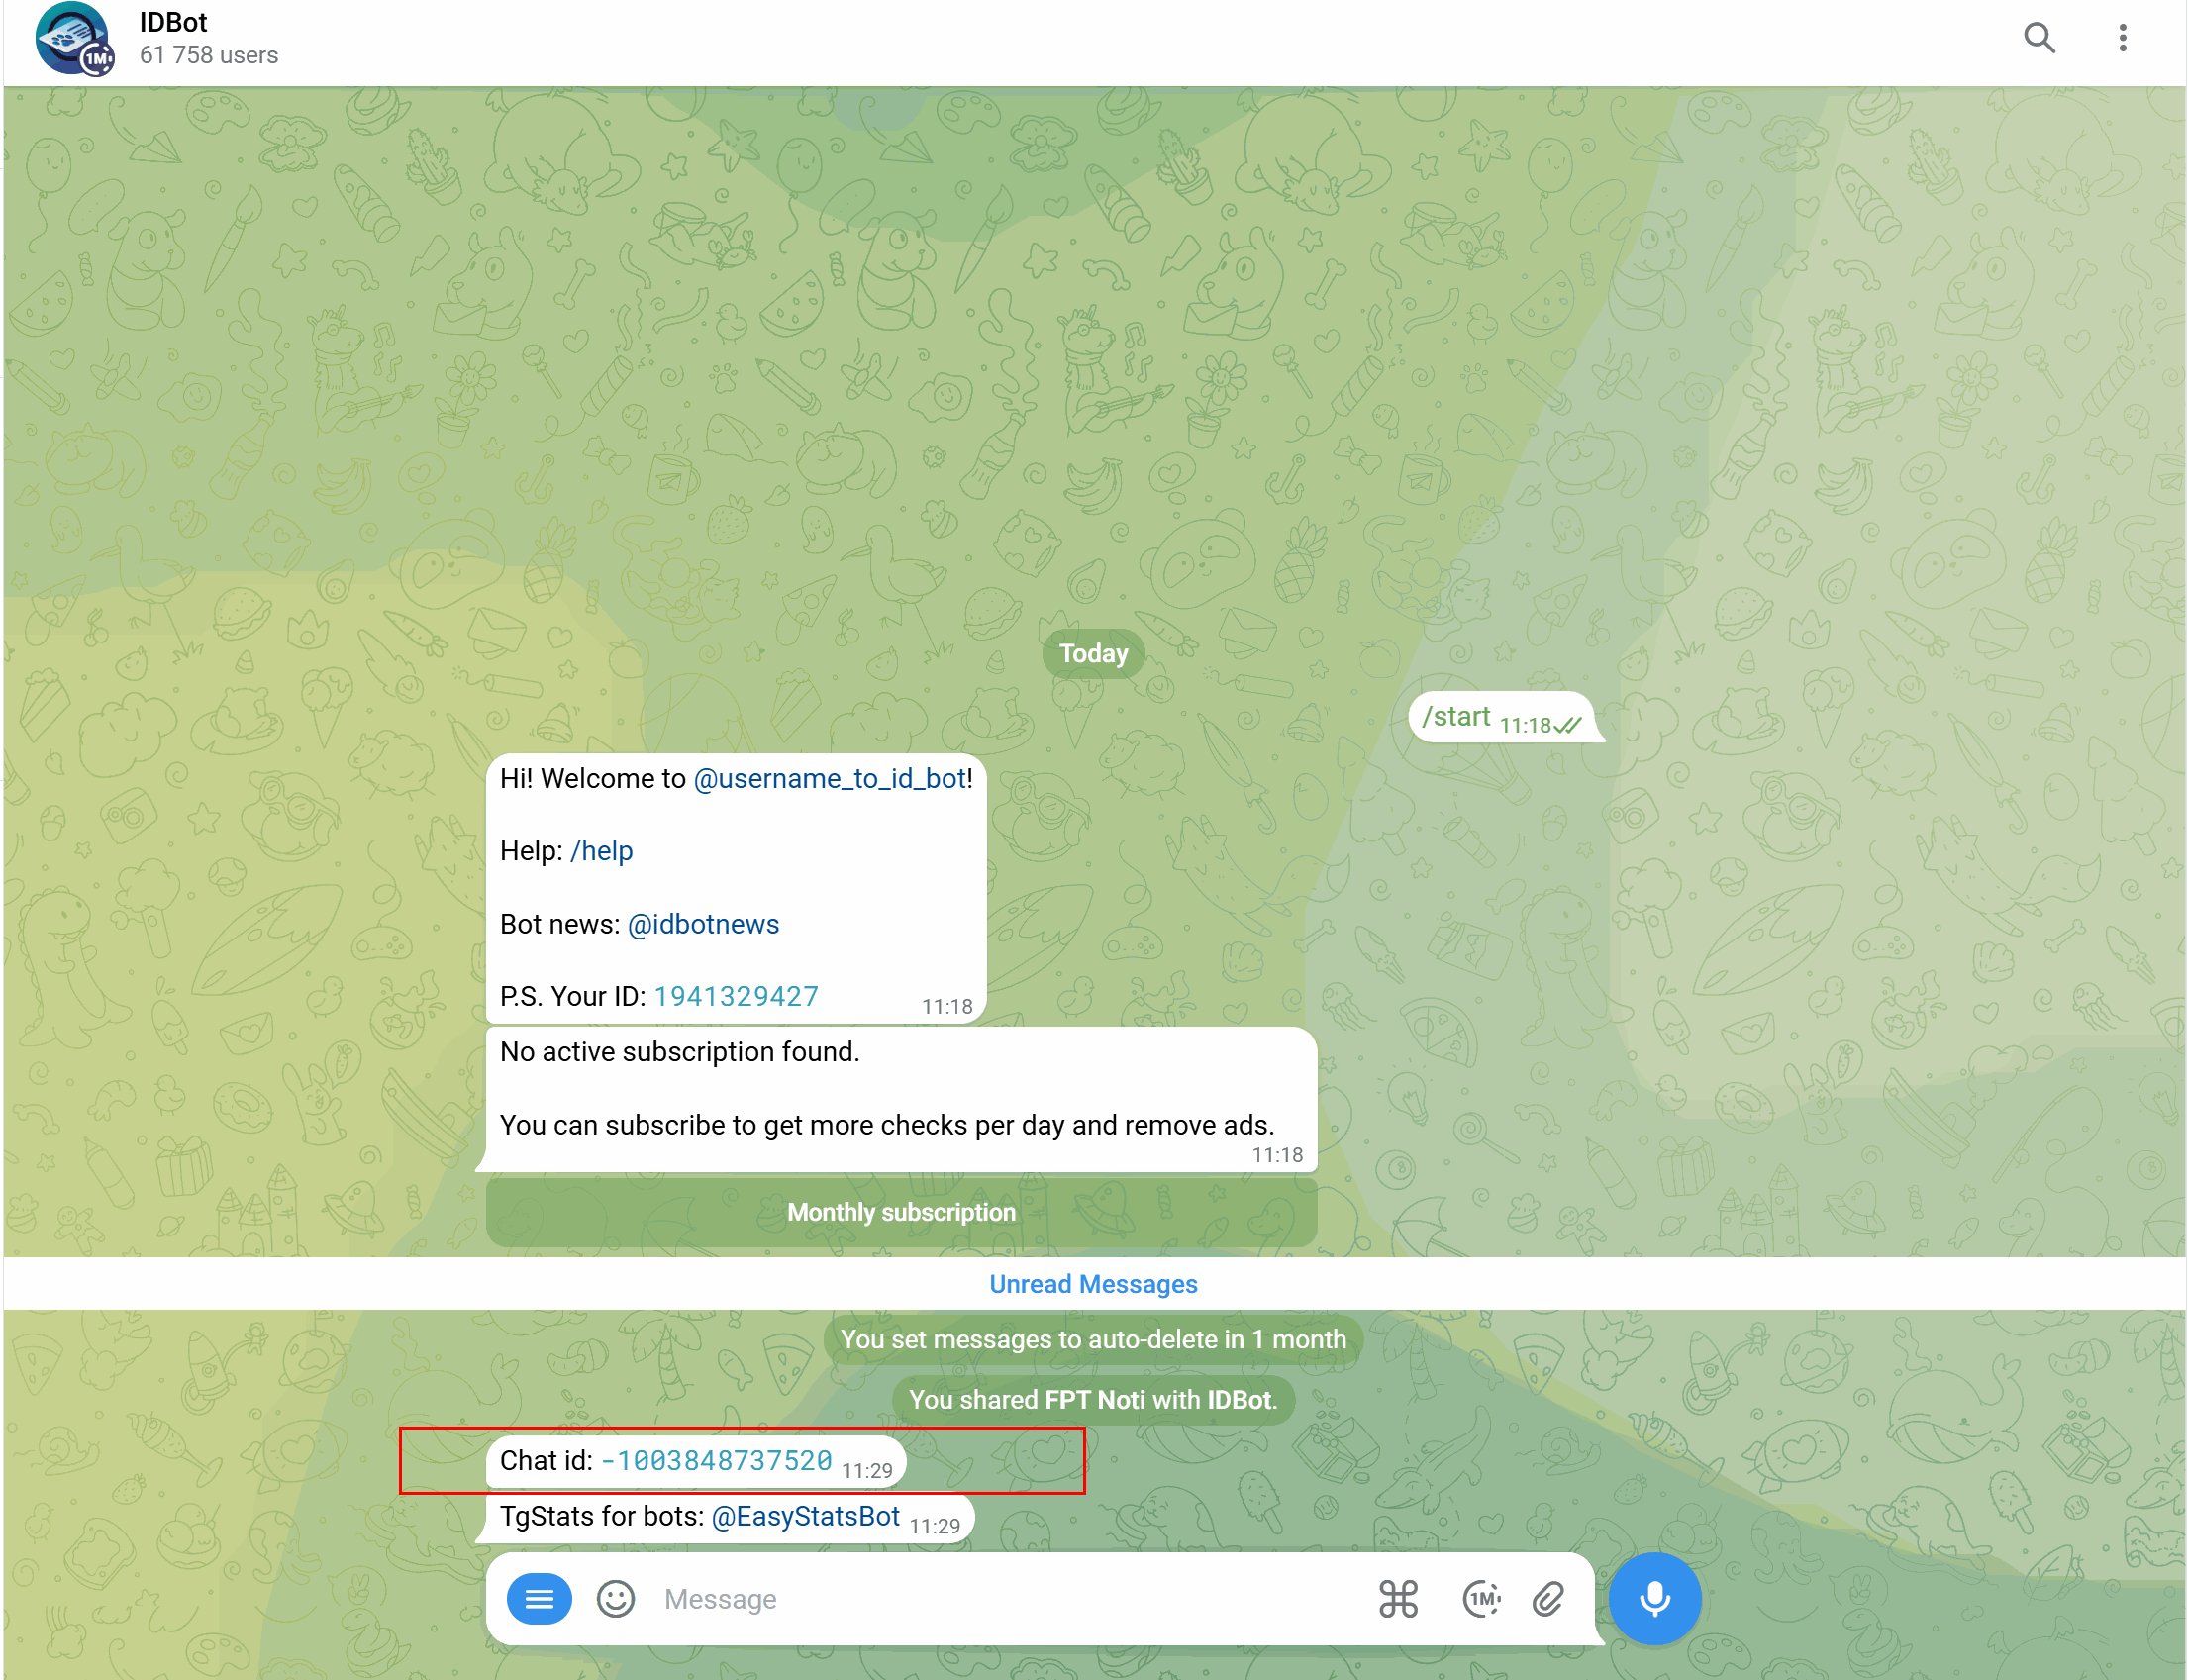This screenshot has height=1680, width=2189.
Task: Click the '61 758 users' subtitle
Action: tap(209, 55)
